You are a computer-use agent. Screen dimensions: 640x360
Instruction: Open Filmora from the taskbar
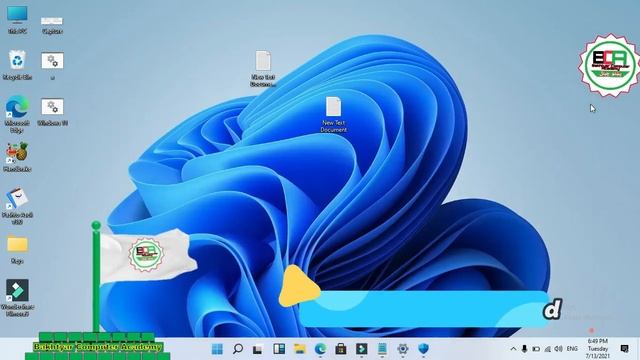coord(361,349)
